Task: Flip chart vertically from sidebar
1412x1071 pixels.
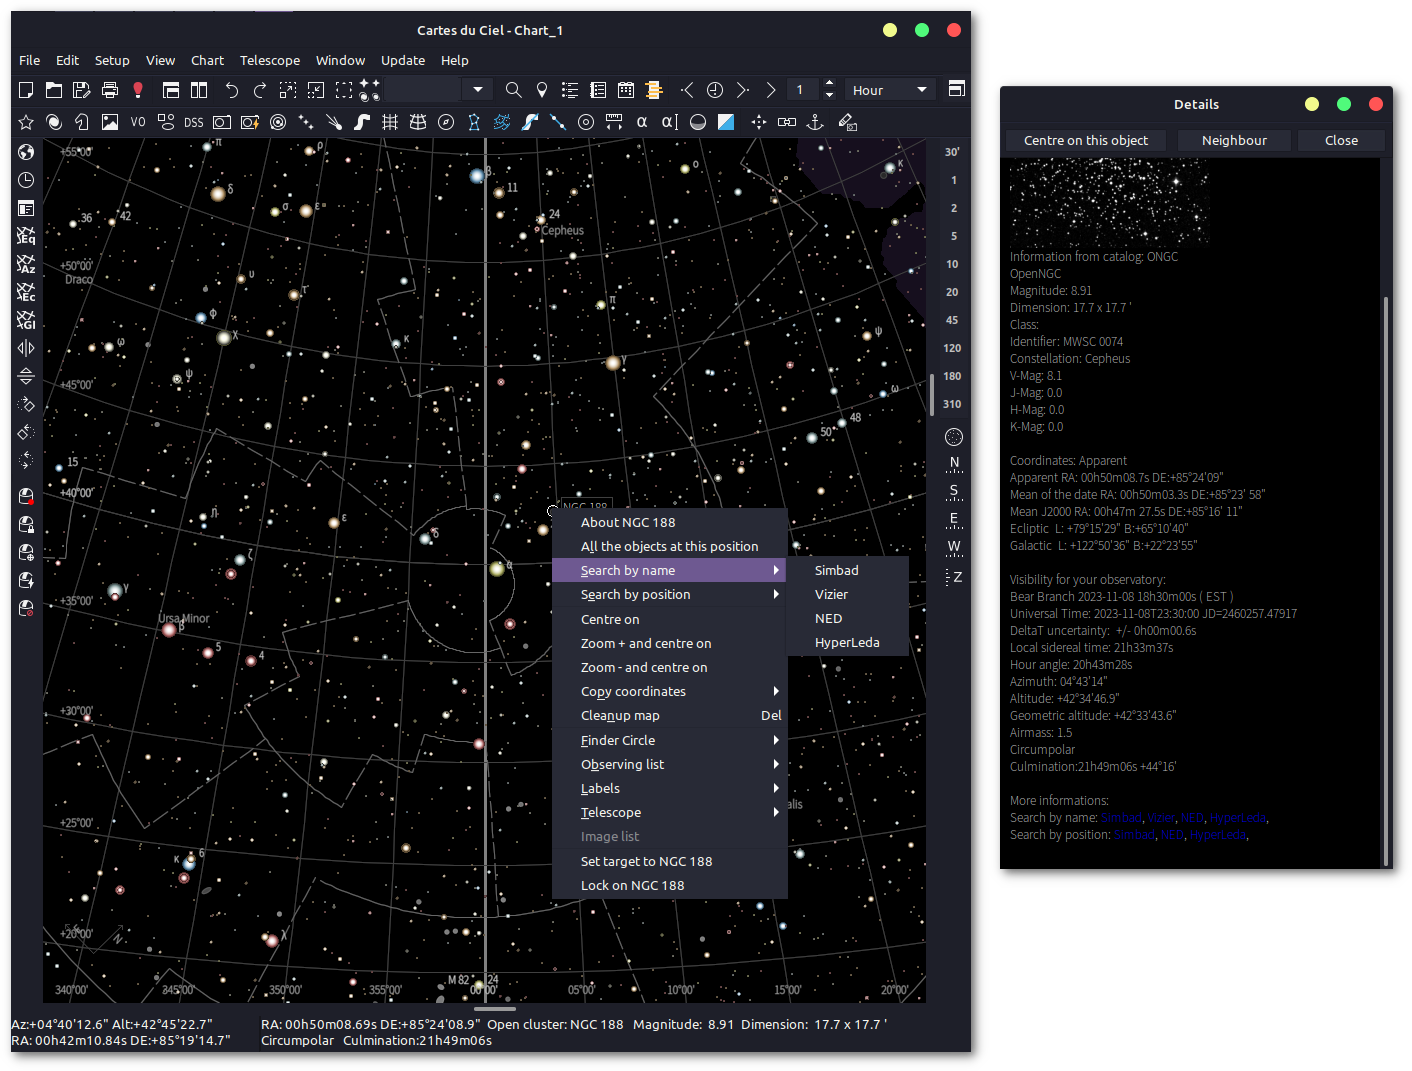Action: click(x=26, y=376)
